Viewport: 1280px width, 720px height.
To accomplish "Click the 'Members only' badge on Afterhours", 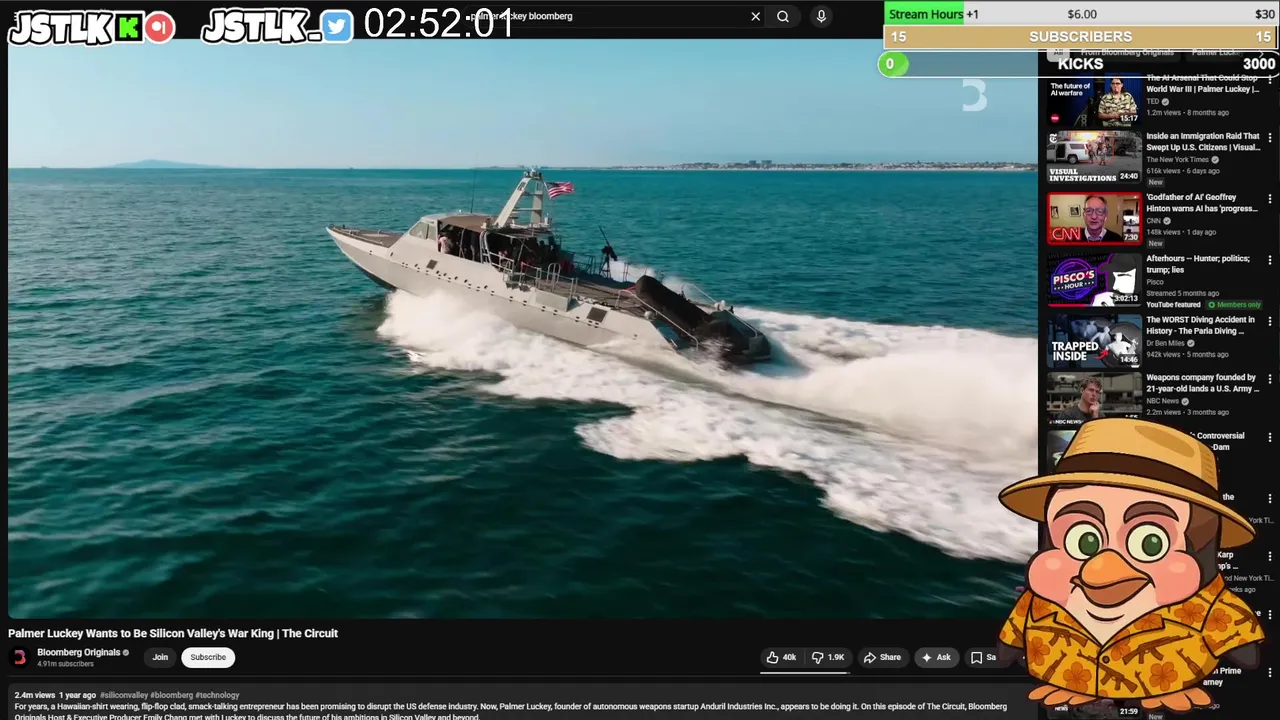I will click(x=1236, y=305).
